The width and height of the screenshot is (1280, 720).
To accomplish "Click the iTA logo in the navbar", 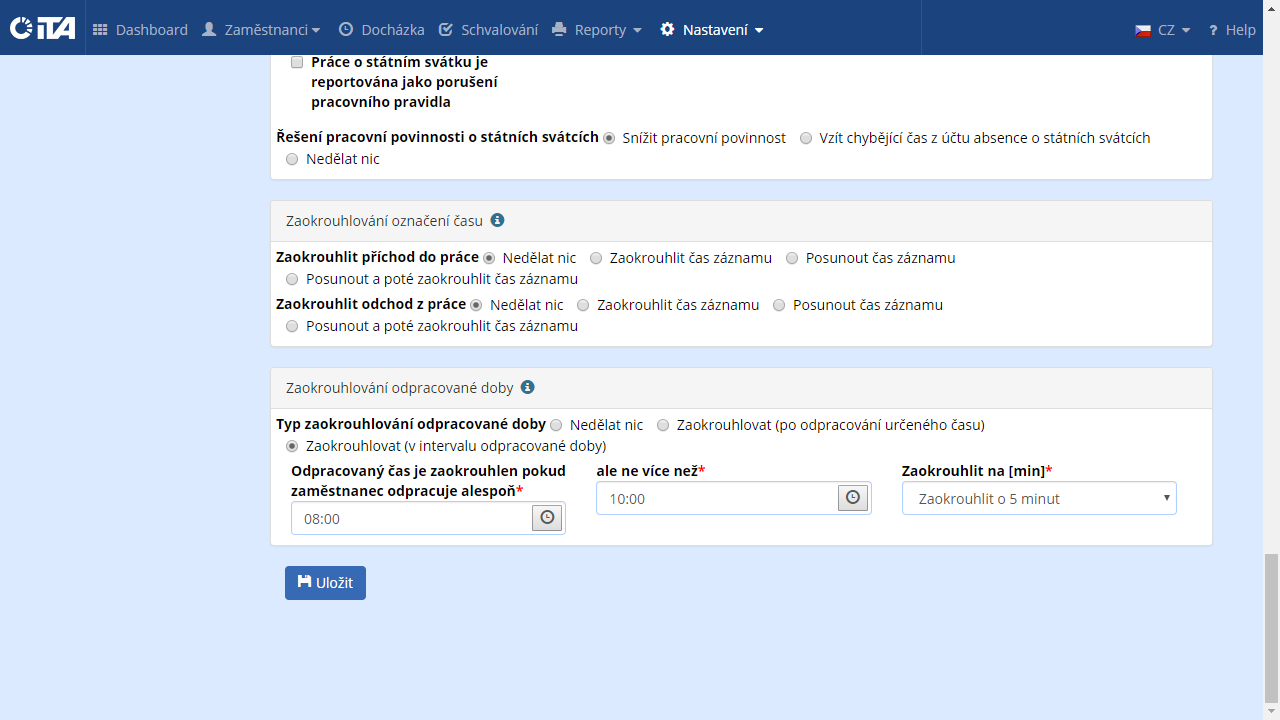I will point(42,29).
